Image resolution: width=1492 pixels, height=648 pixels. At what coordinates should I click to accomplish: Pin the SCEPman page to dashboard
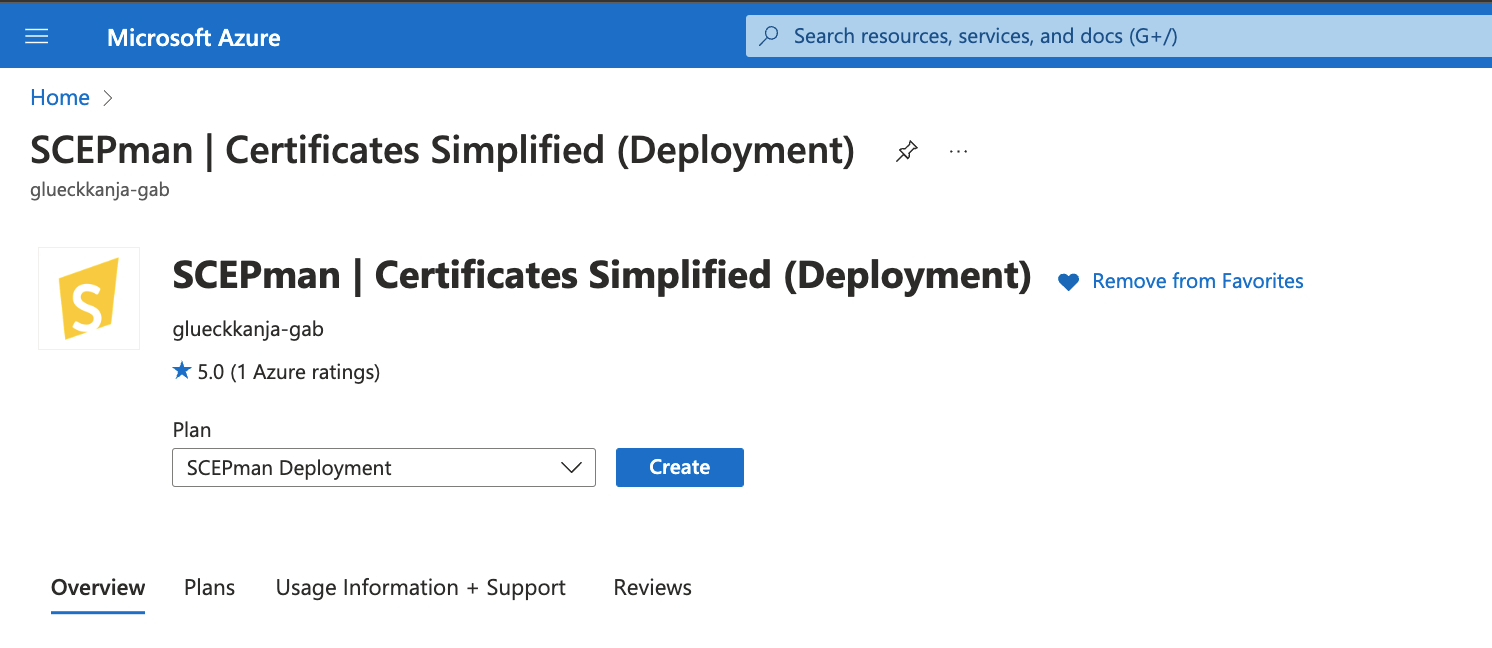907,152
